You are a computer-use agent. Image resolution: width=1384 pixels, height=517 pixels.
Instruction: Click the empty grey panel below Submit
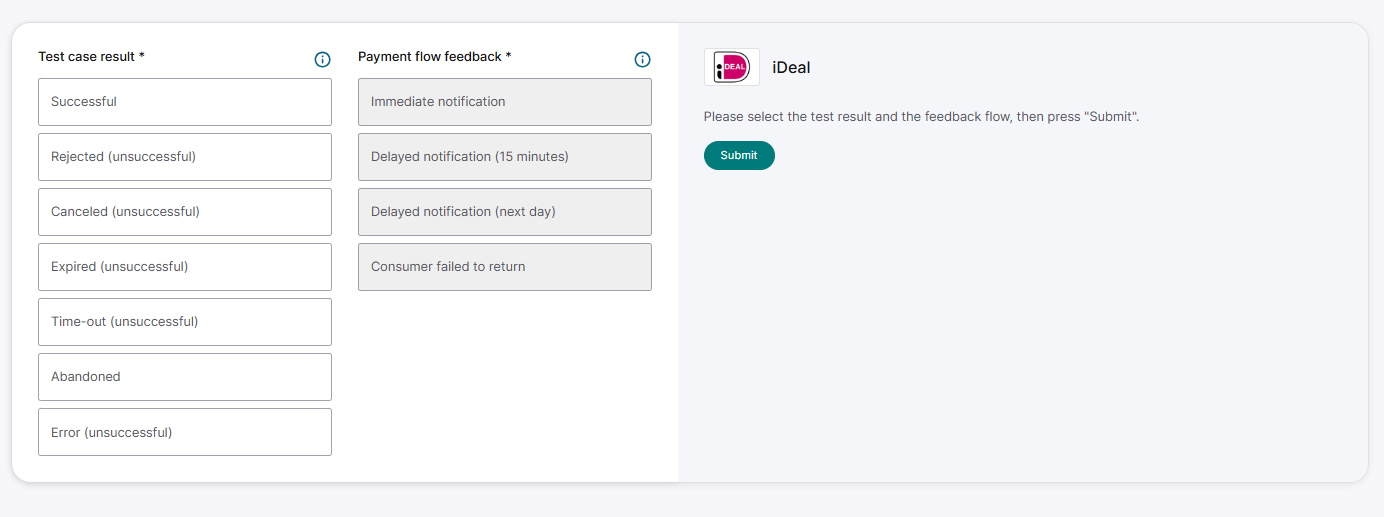1020,330
